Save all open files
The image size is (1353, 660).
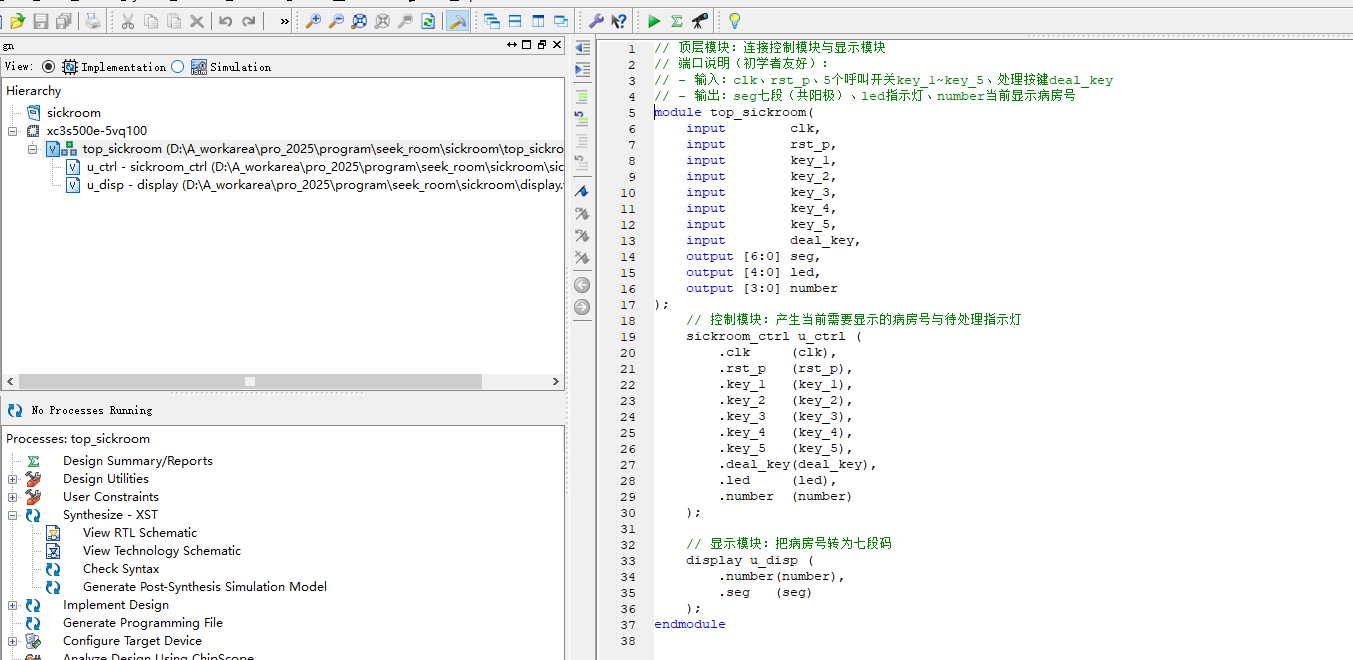(x=63, y=20)
